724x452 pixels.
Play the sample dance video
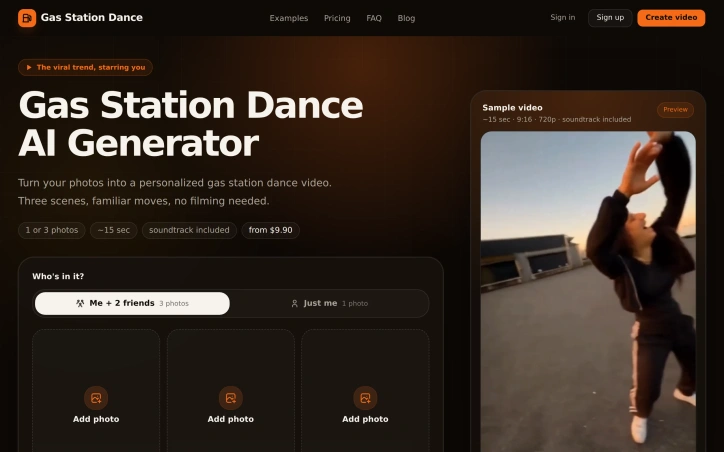point(588,292)
